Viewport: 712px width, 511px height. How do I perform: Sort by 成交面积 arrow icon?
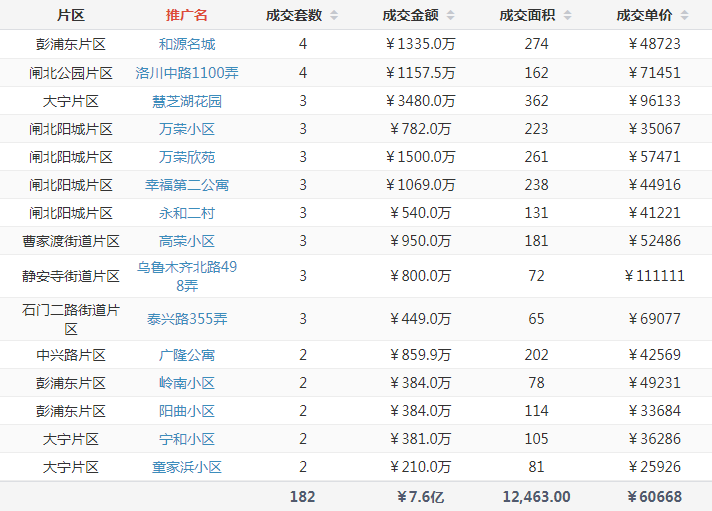(568, 15)
